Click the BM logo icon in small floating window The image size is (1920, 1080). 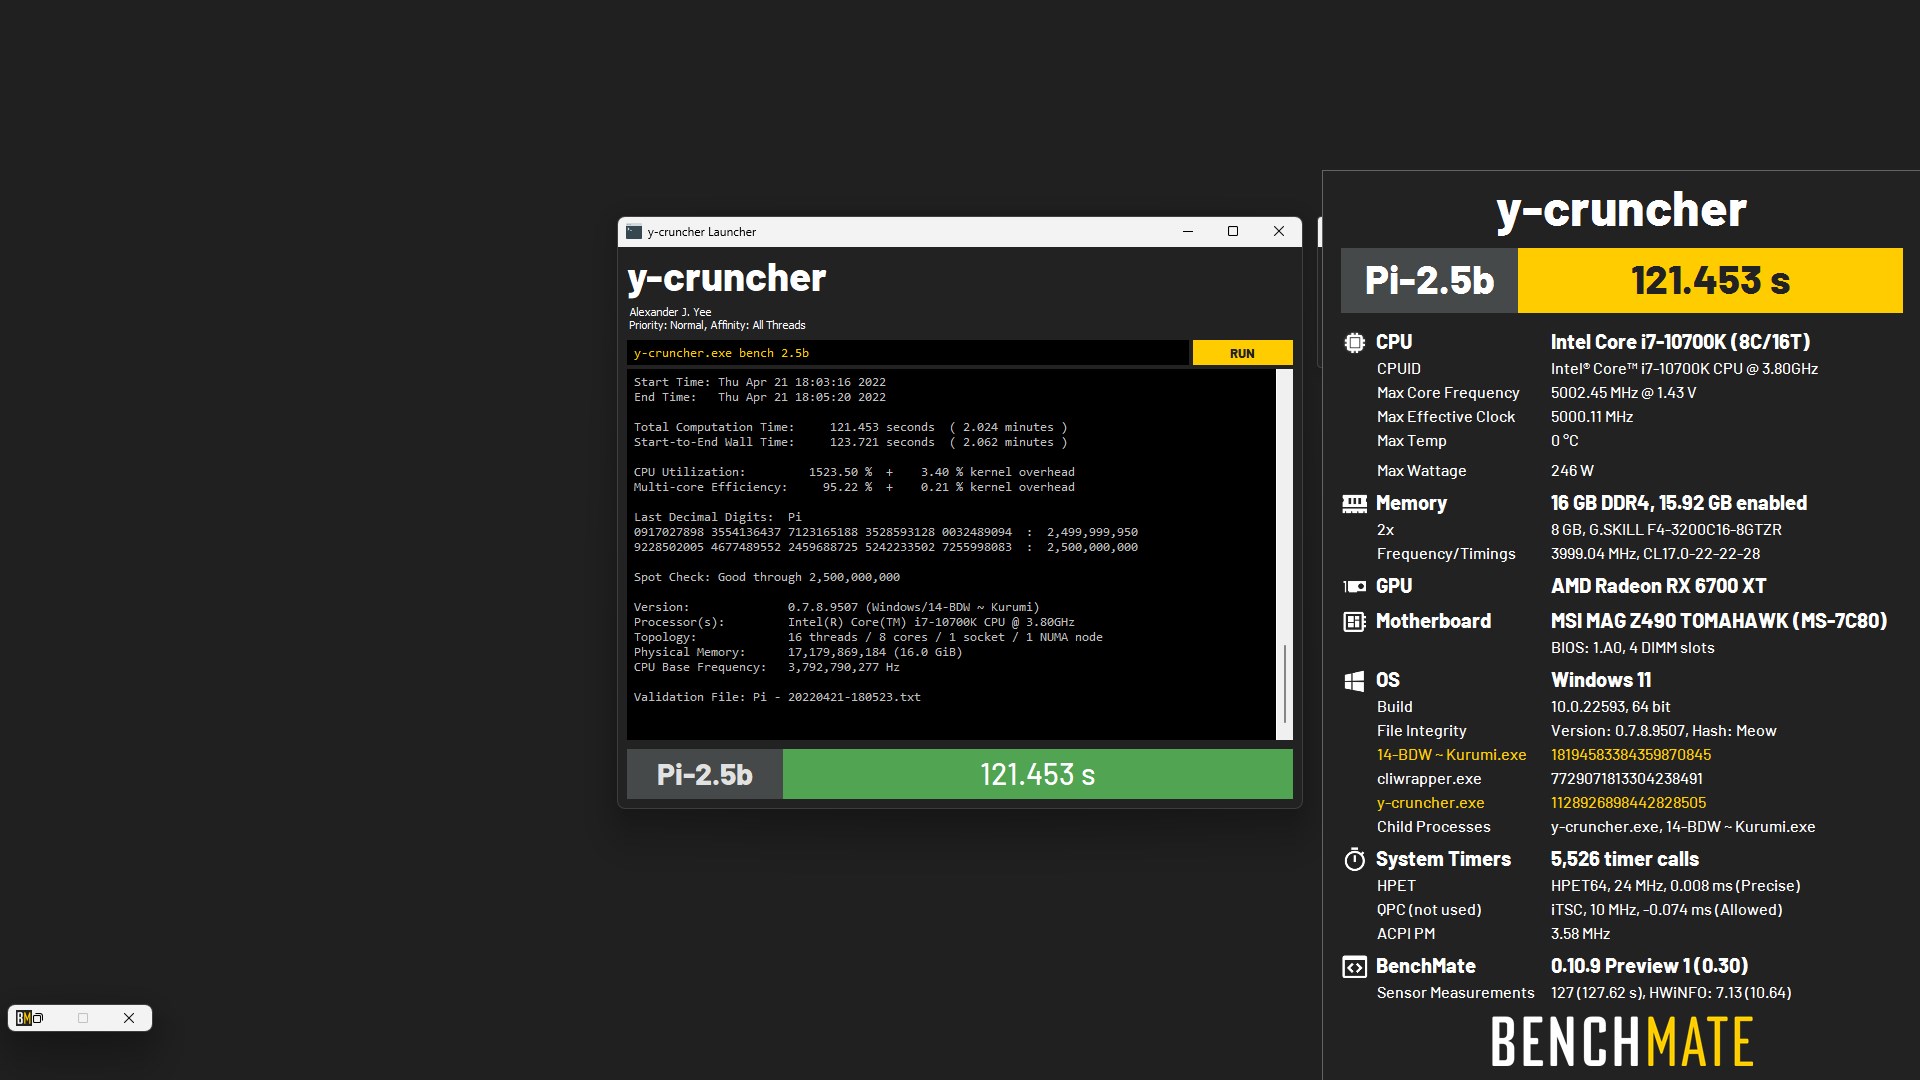(x=23, y=1018)
